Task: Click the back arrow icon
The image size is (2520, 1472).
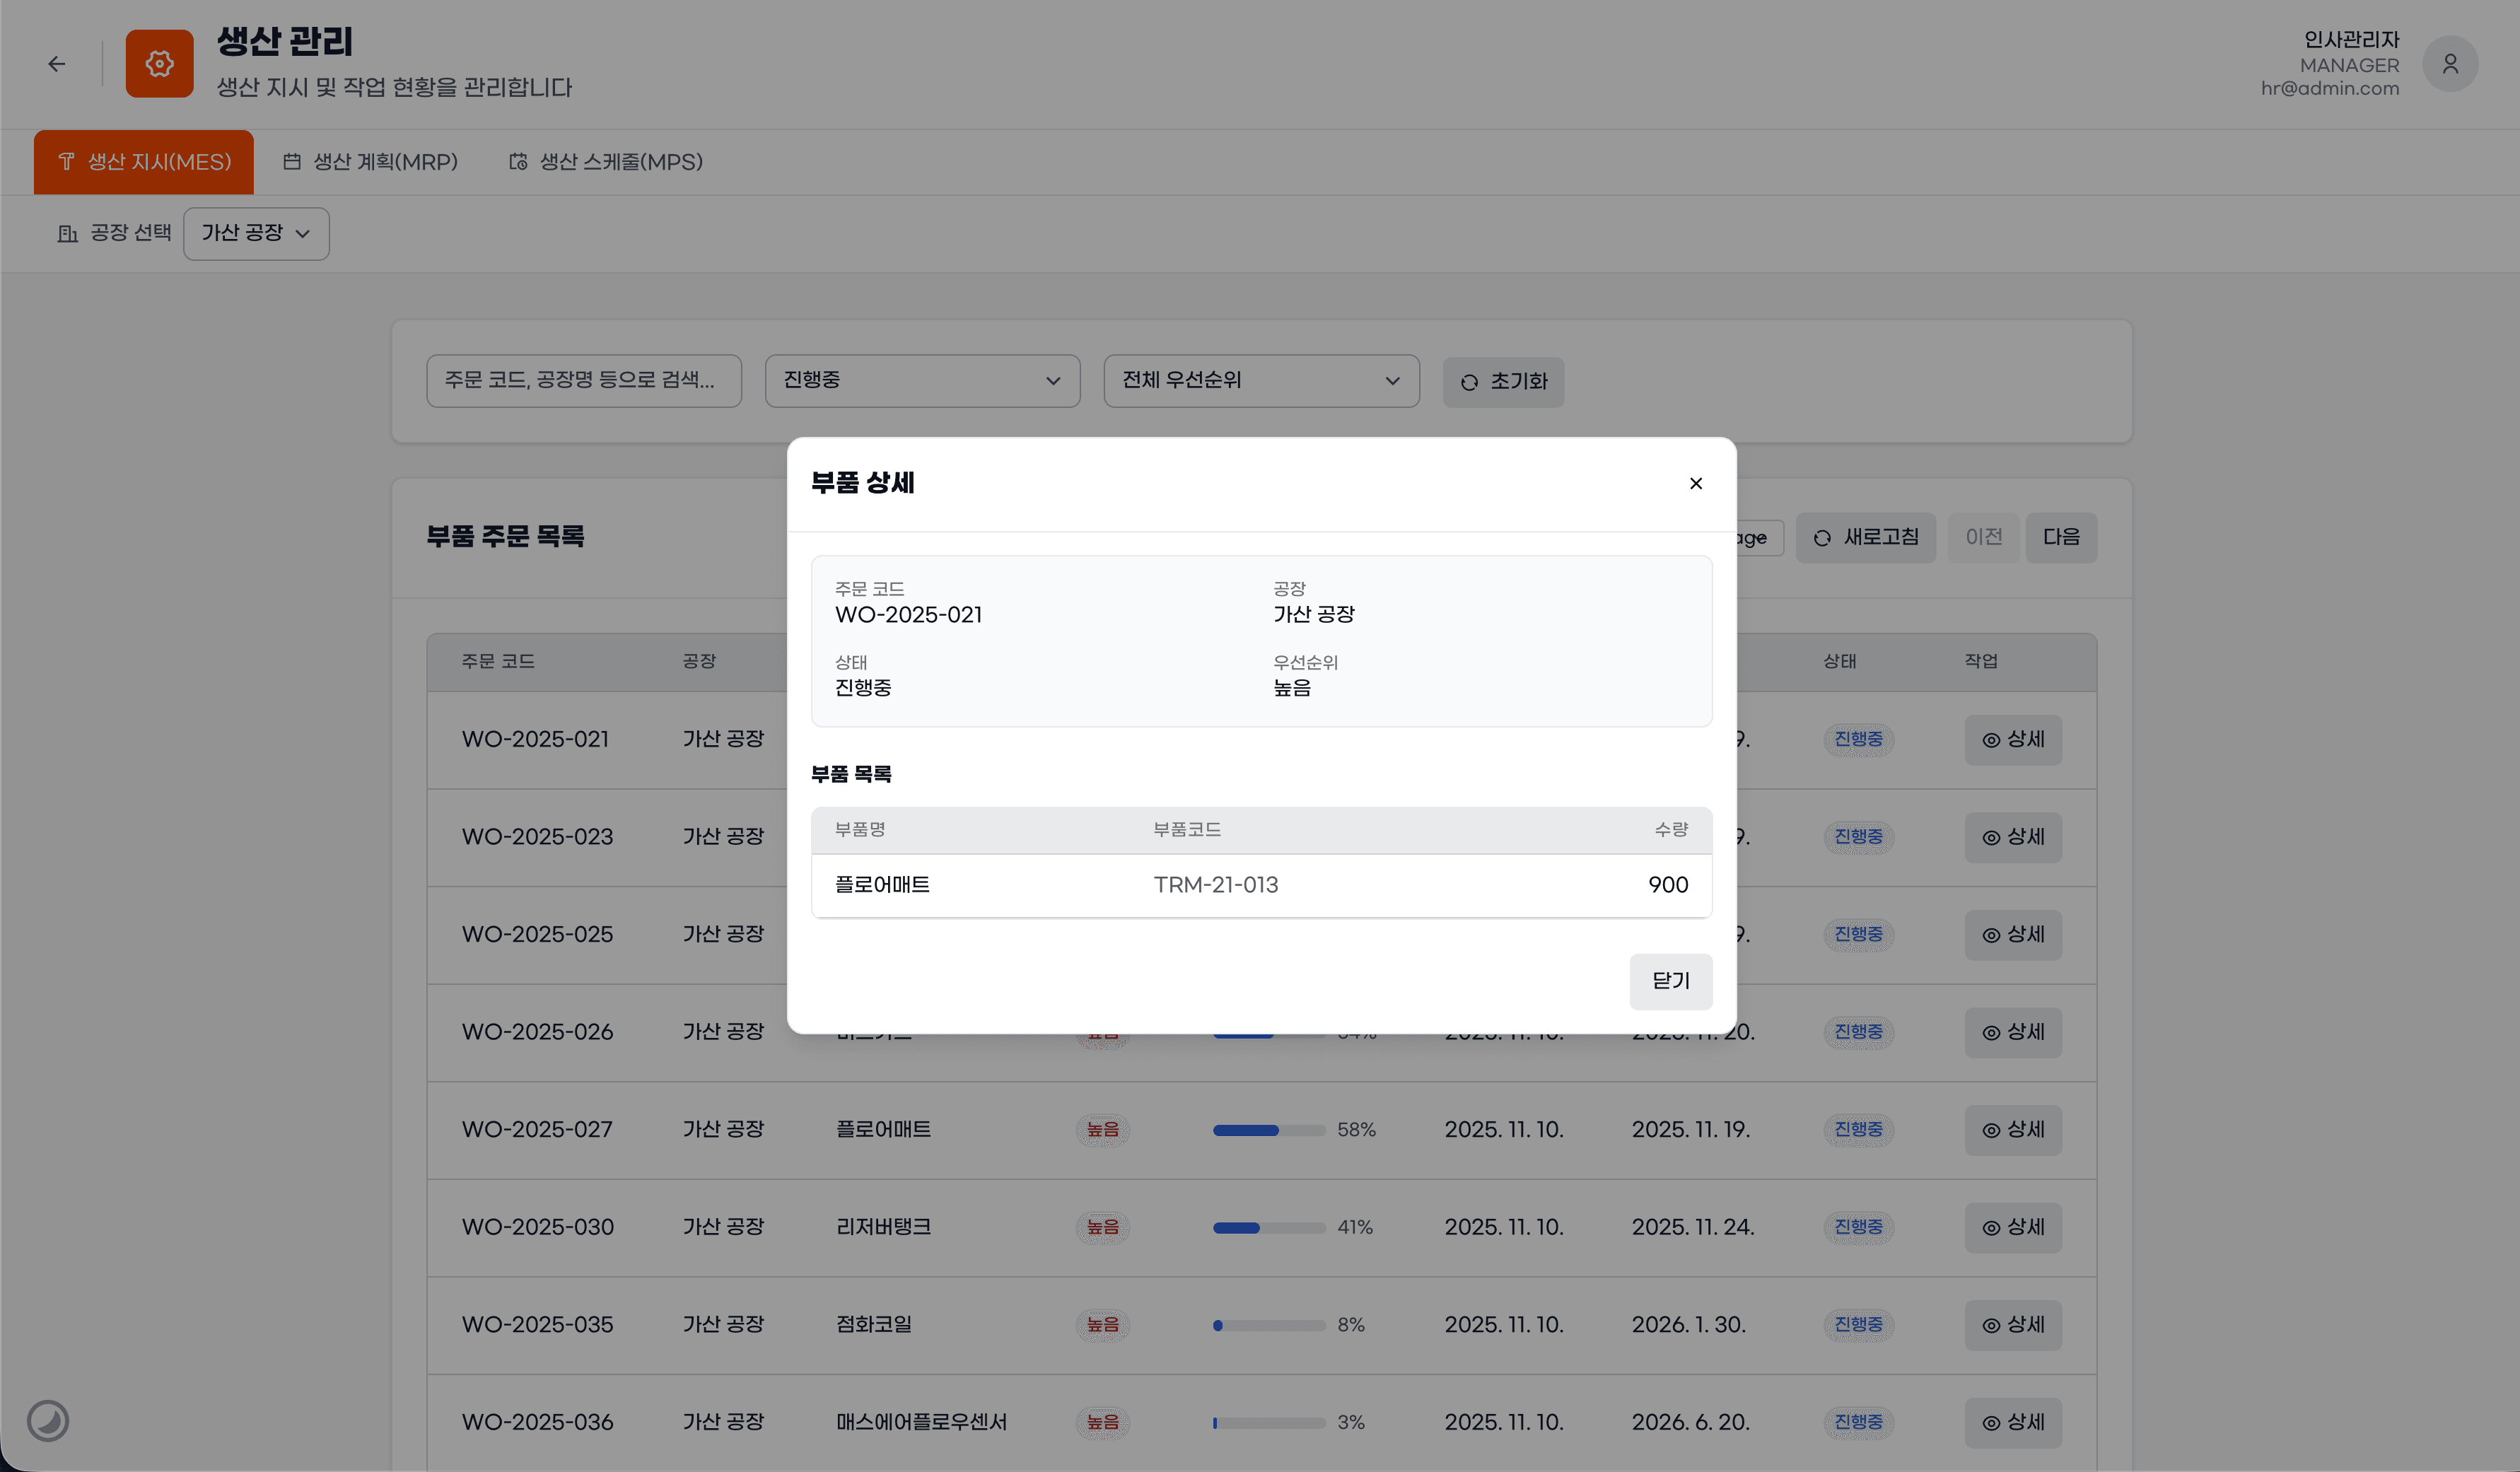Action: tap(57, 64)
